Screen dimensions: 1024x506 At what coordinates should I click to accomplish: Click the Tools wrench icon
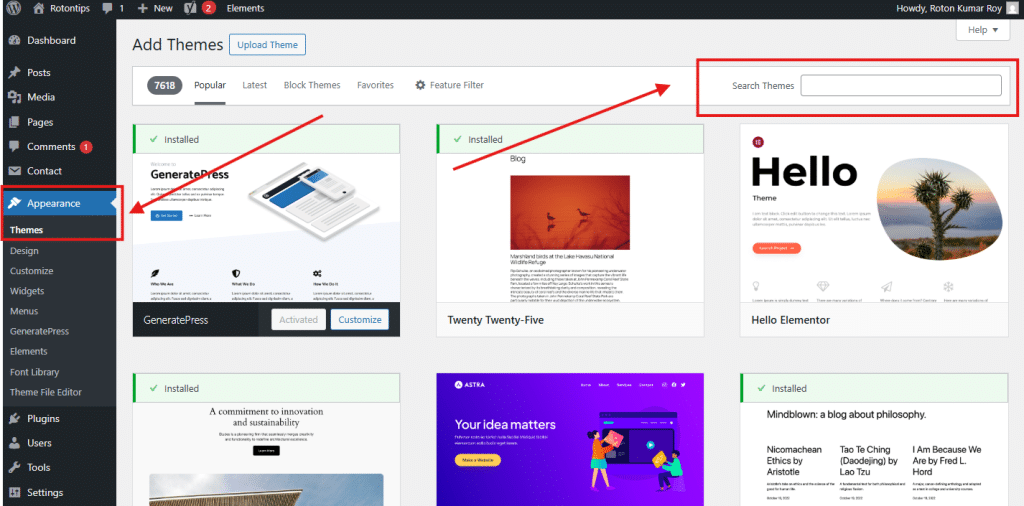[14, 467]
